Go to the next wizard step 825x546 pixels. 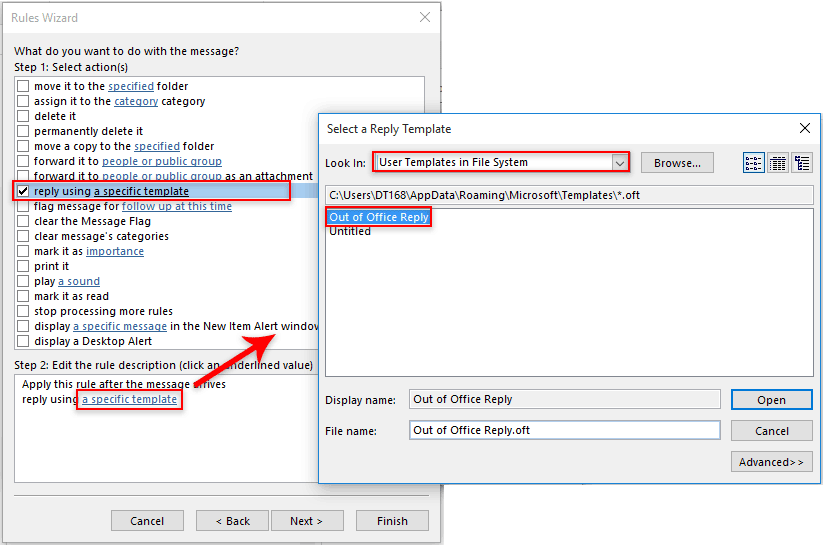[x=306, y=521]
